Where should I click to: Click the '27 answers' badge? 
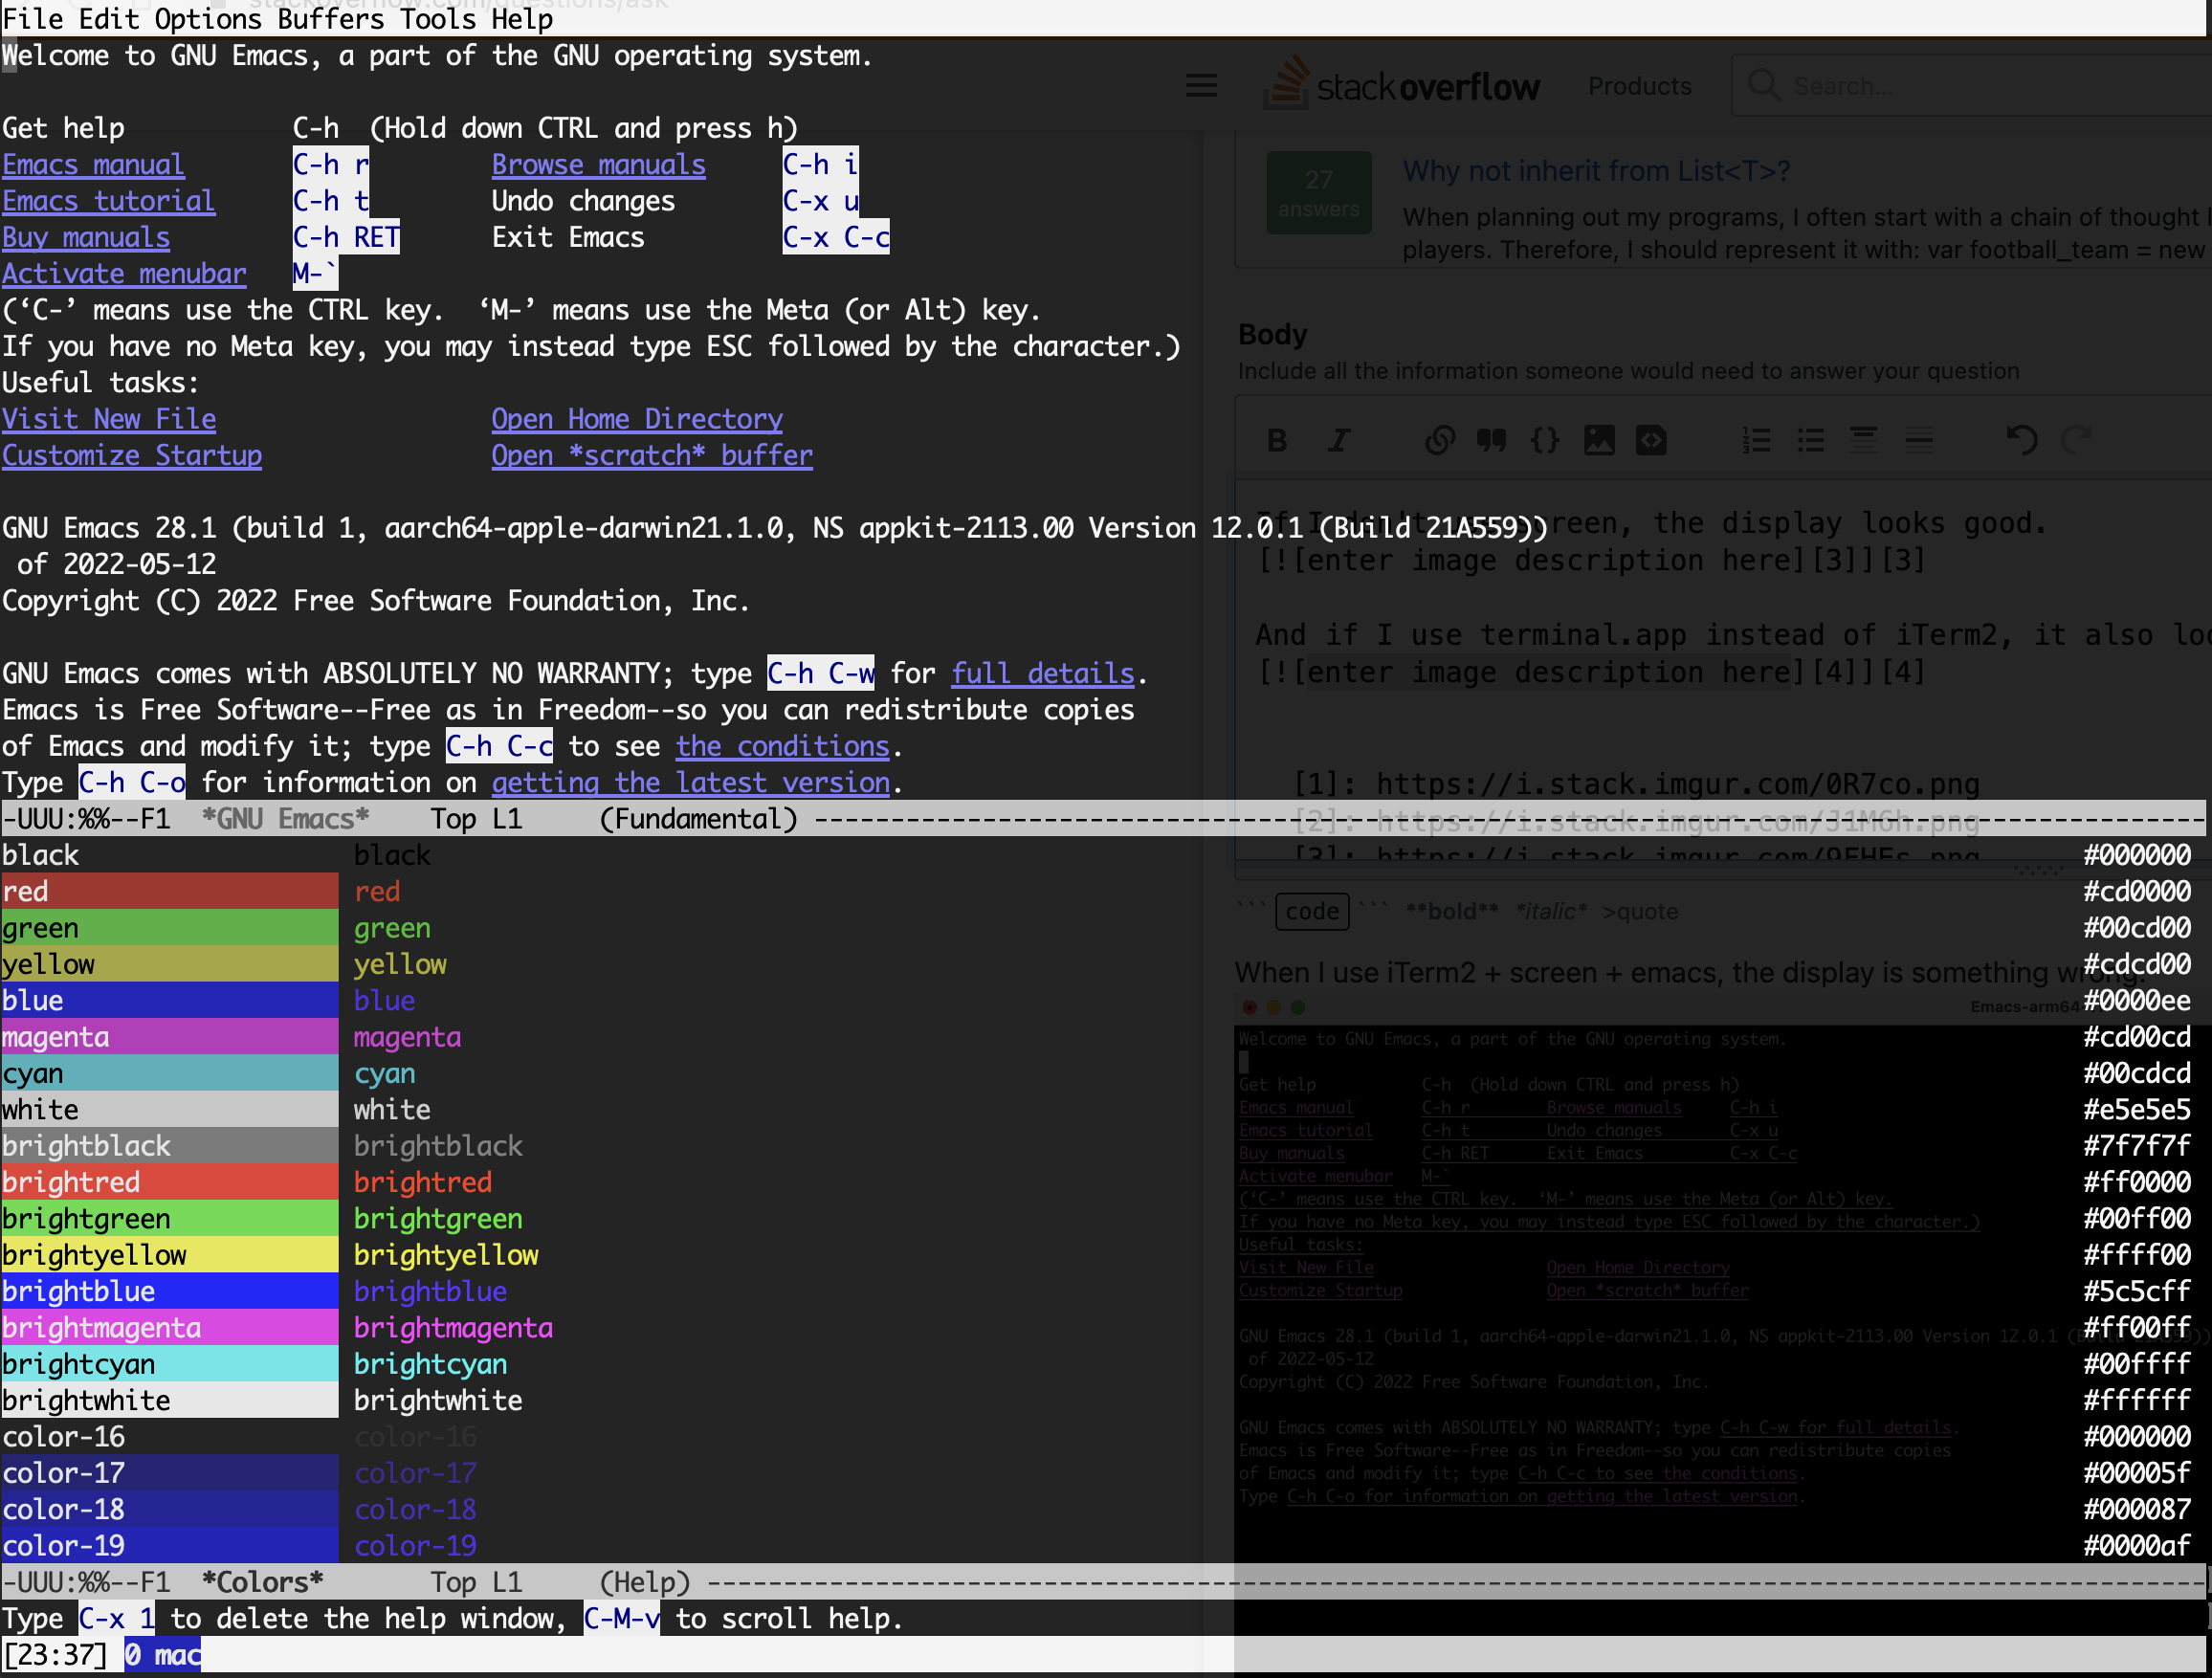tap(1318, 192)
